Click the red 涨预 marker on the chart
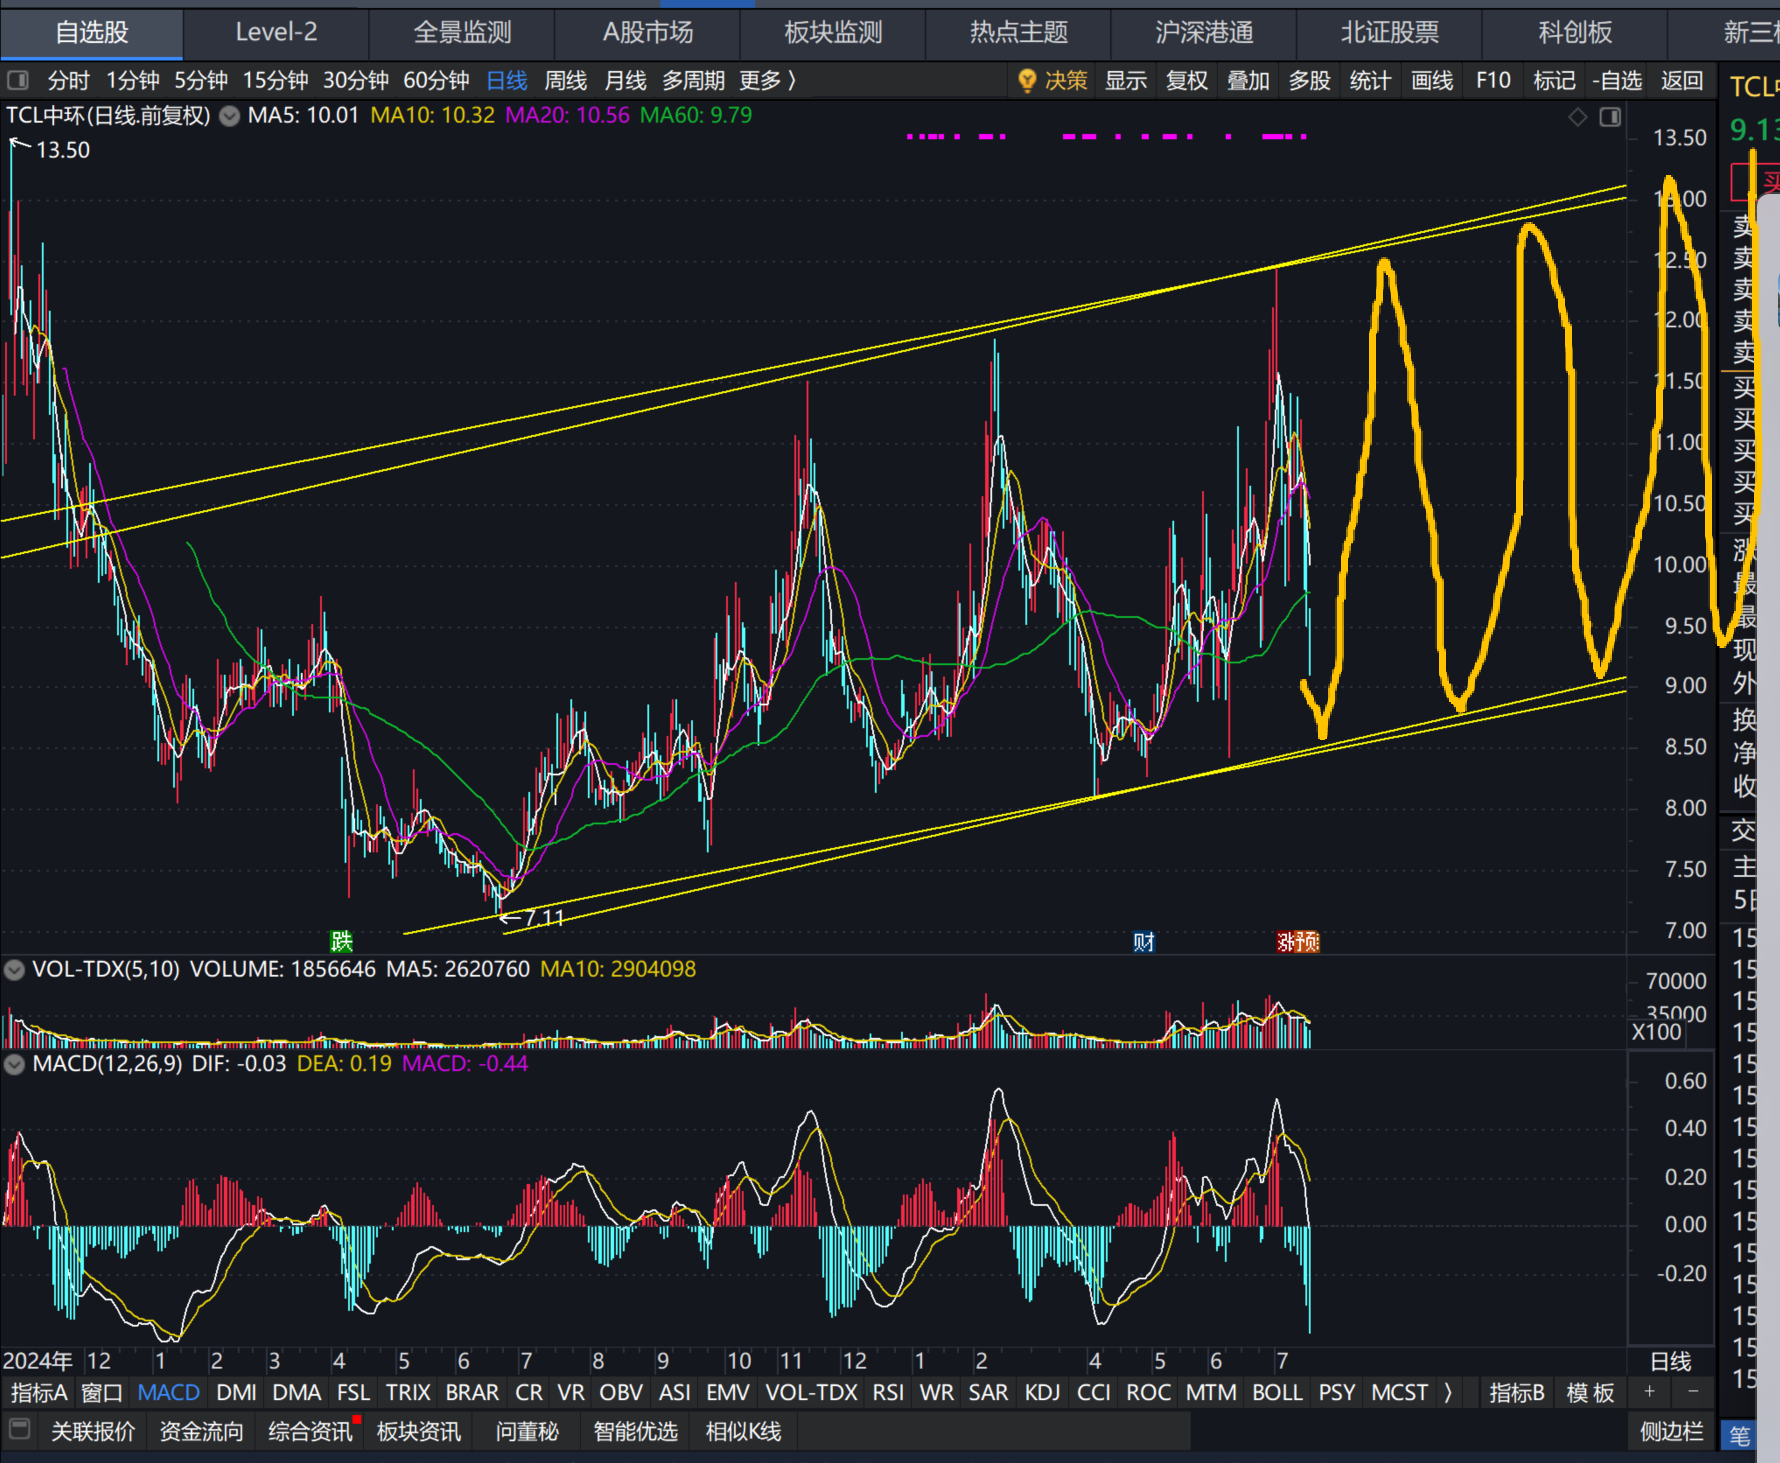1780x1463 pixels. point(1298,942)
